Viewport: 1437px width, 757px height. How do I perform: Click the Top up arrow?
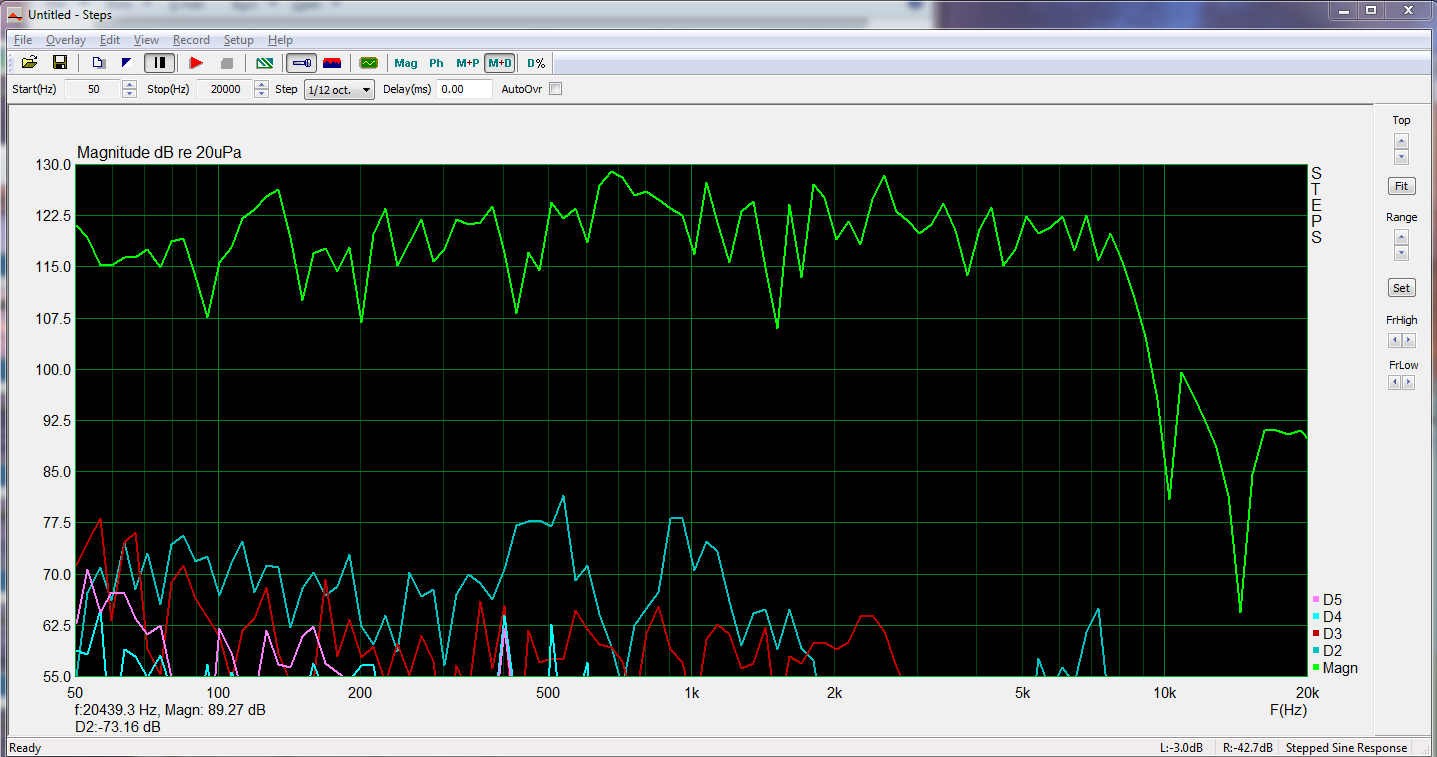click(x=1401, y=141)
